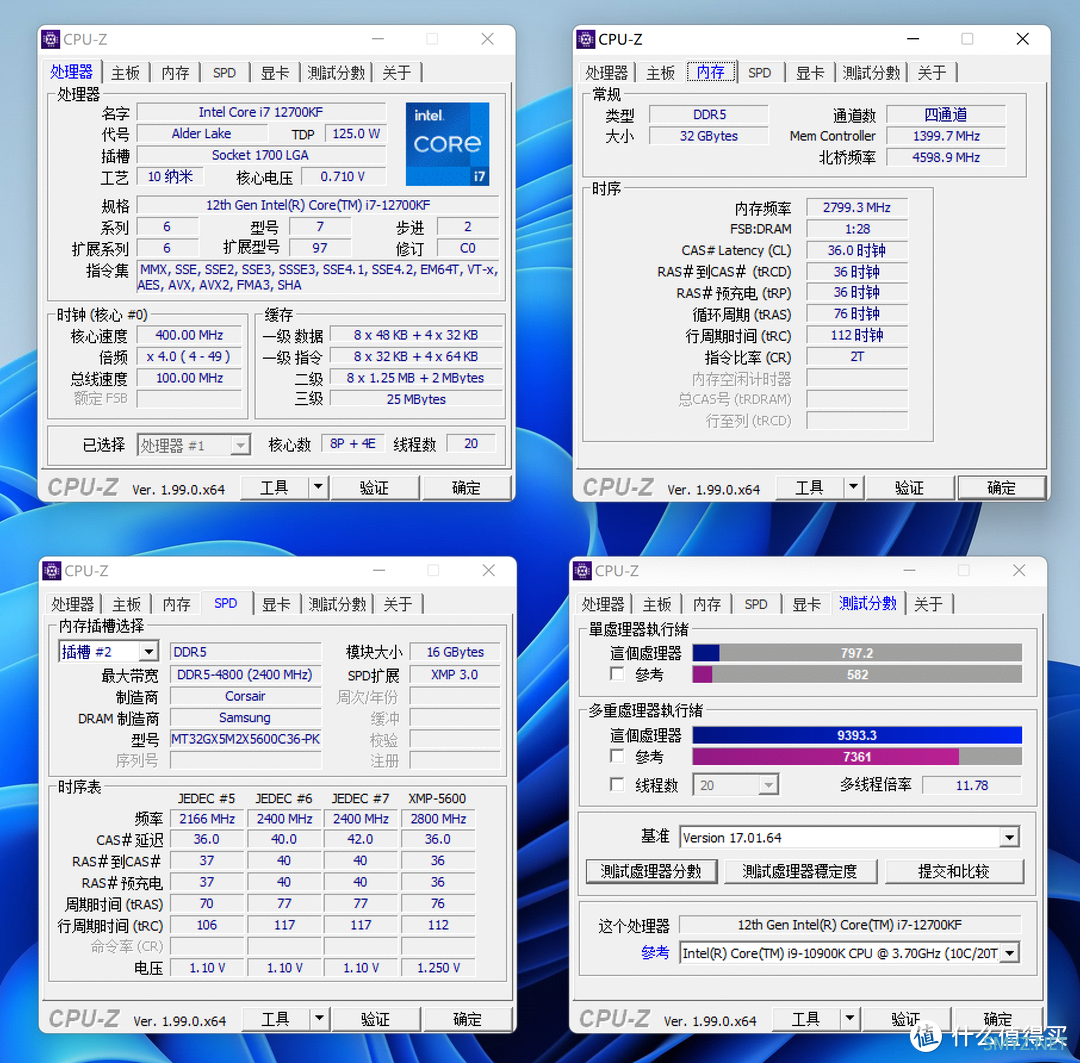This screenshot has height=1063, width=1080.
Task: Click the CAS# Latency 36.0 时钟 value
Action: (857, 250)
